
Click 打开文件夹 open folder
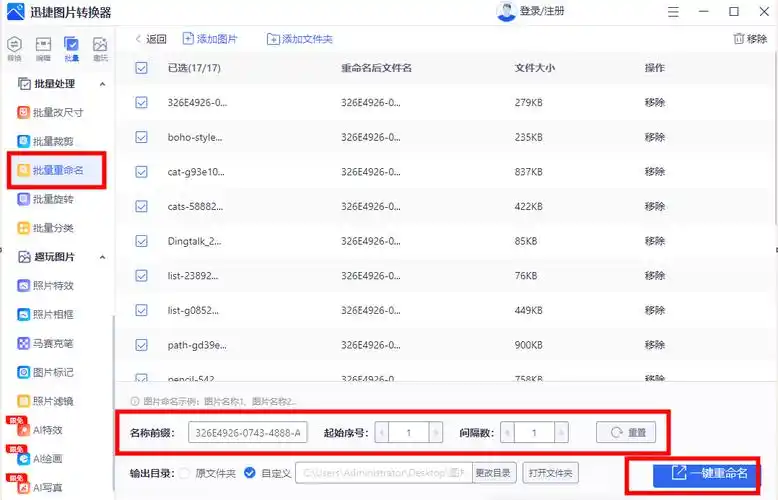550,473
